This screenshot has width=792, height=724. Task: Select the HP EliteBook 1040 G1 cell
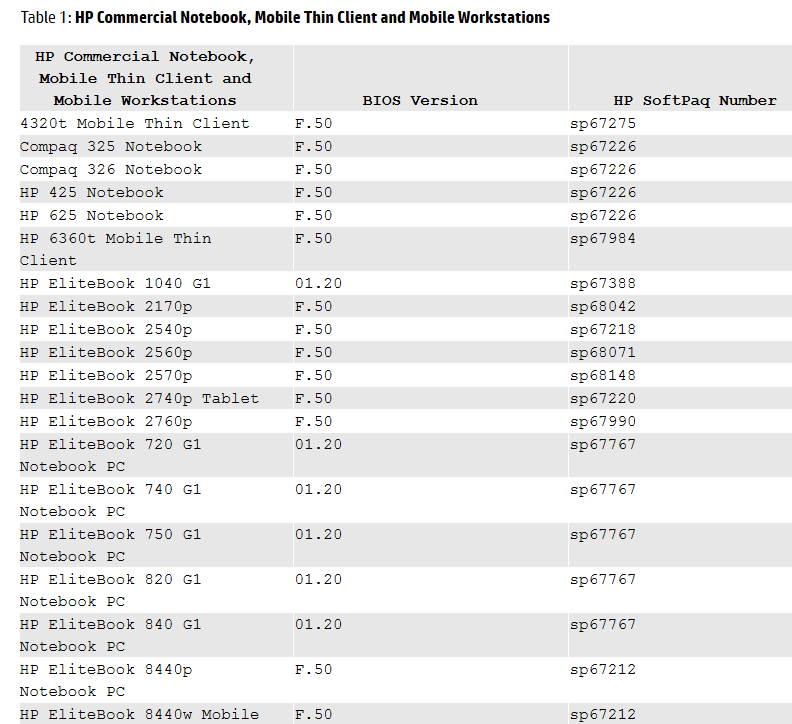coord(115,283)
